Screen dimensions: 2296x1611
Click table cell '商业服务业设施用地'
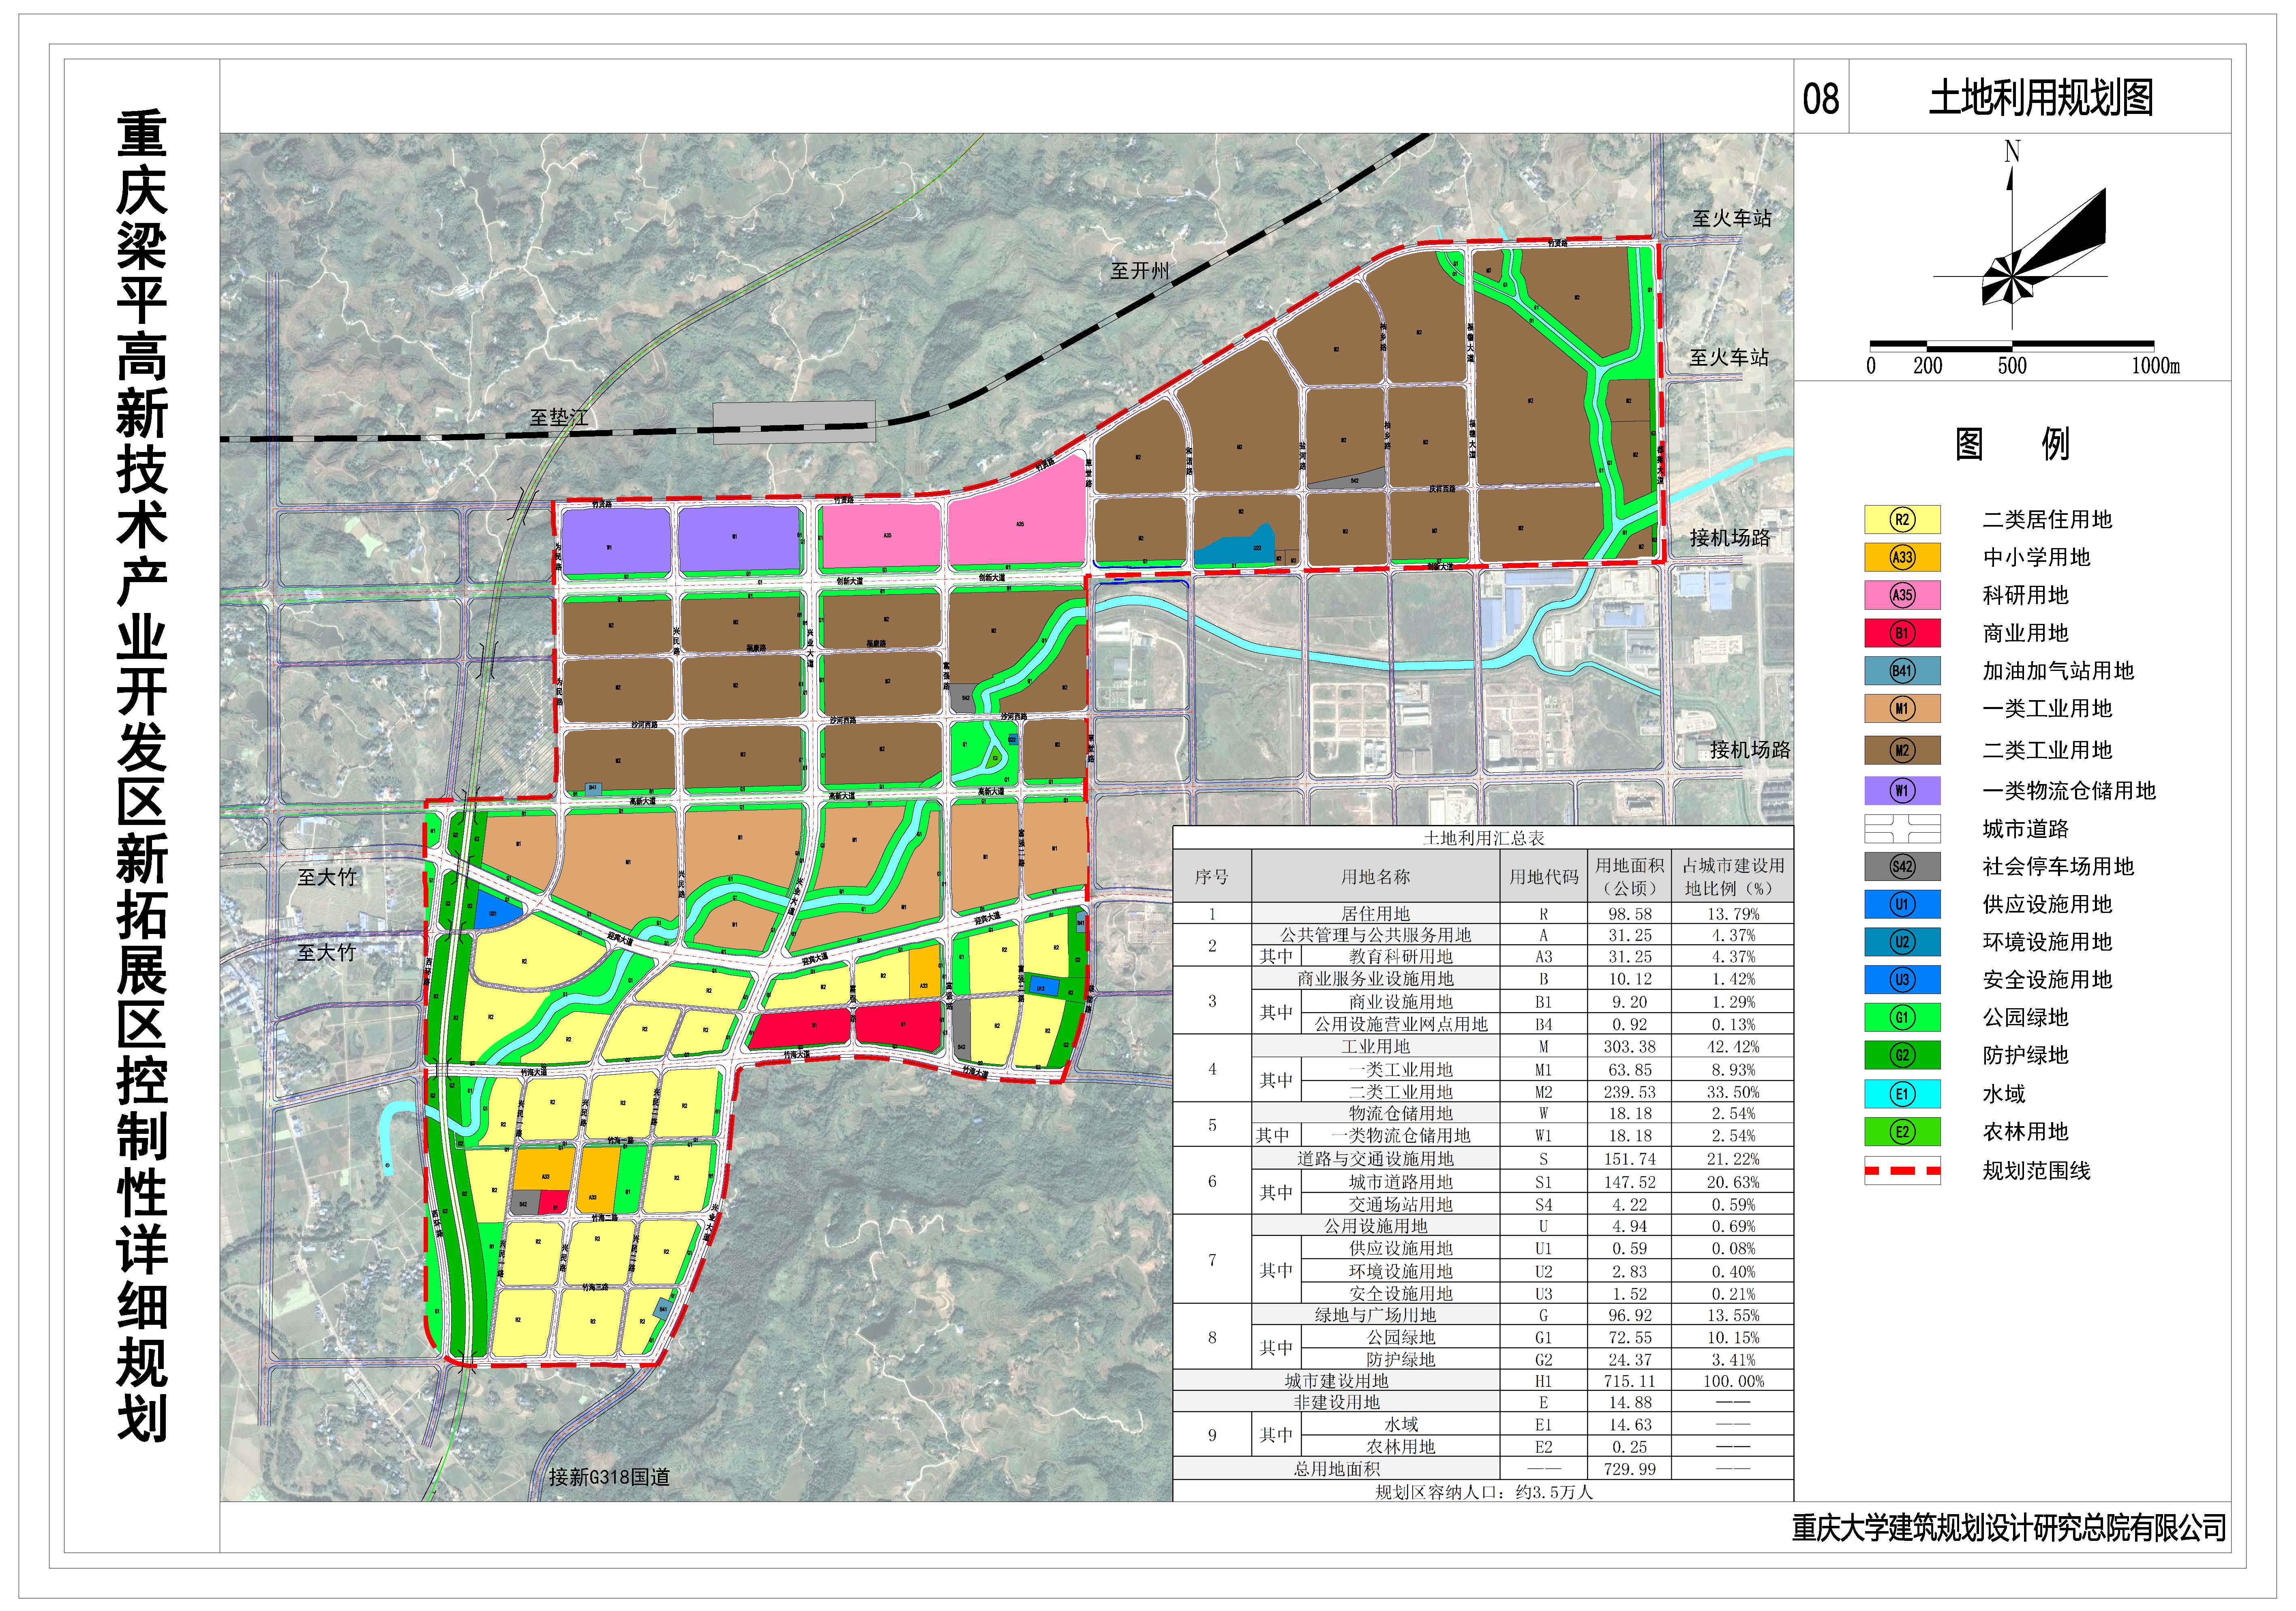tap(1375, 978)
